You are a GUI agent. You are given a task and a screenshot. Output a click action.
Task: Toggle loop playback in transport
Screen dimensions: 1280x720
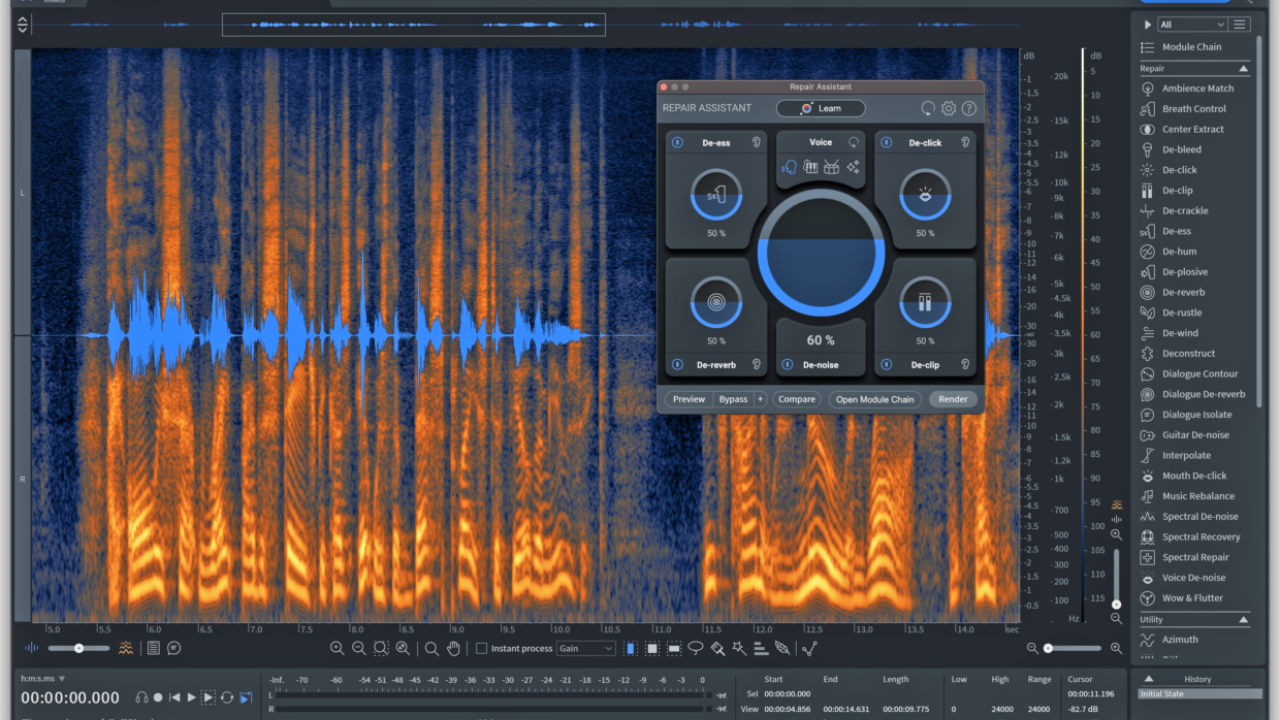[227, 697]
